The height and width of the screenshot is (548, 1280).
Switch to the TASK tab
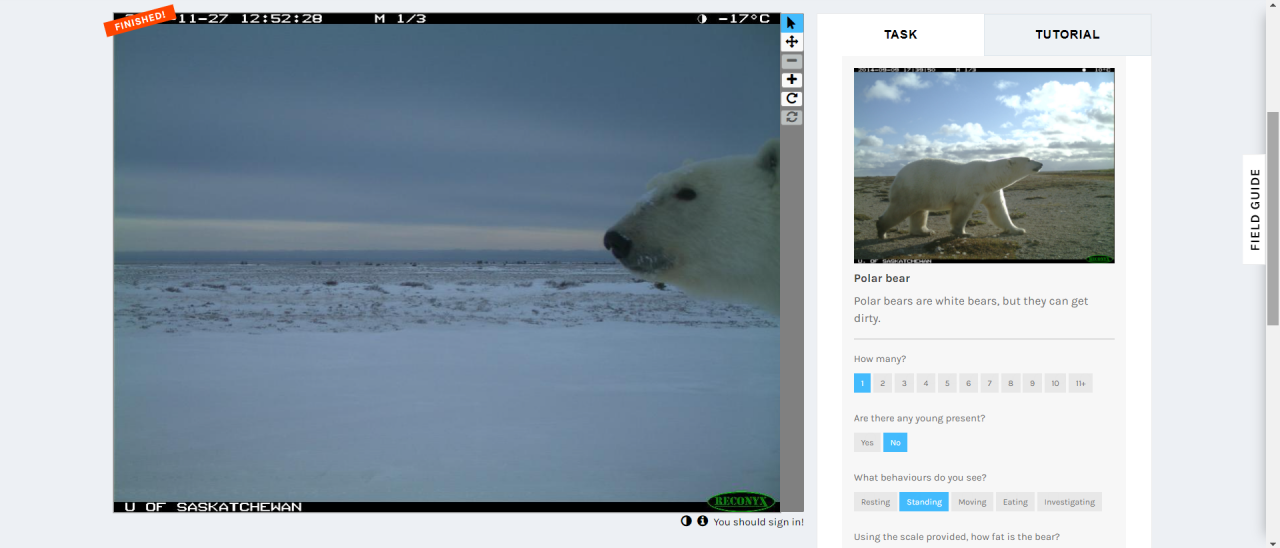900,34
